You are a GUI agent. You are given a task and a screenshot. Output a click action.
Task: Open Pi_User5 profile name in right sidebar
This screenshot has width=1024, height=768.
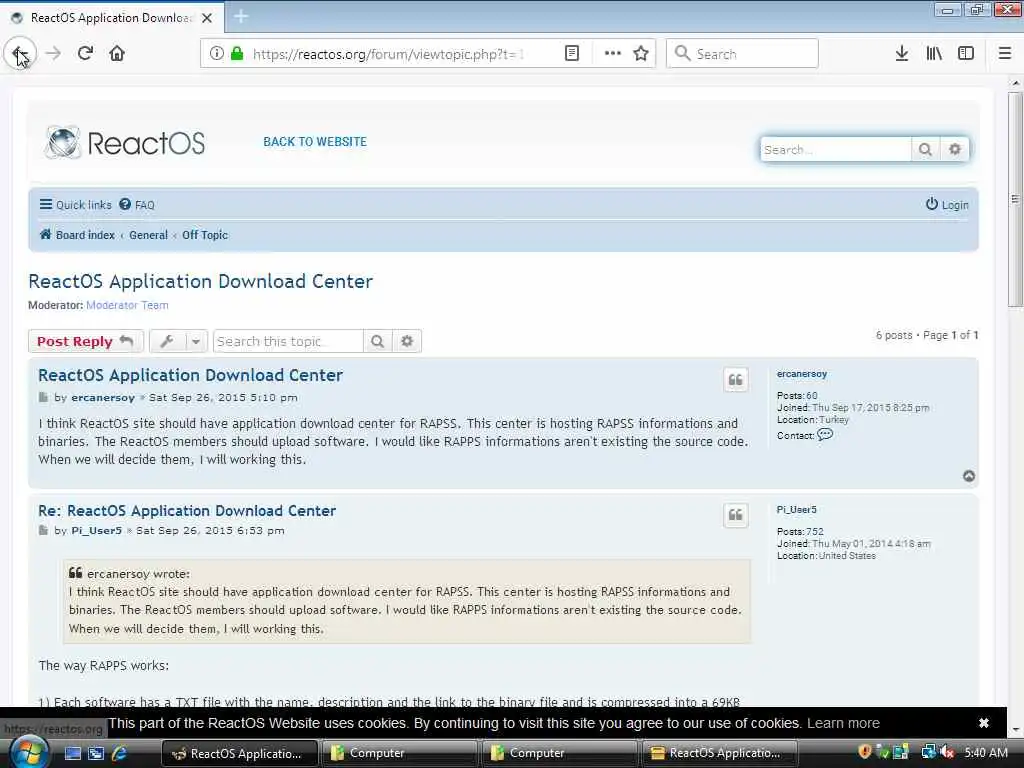(x=796, y=509)
